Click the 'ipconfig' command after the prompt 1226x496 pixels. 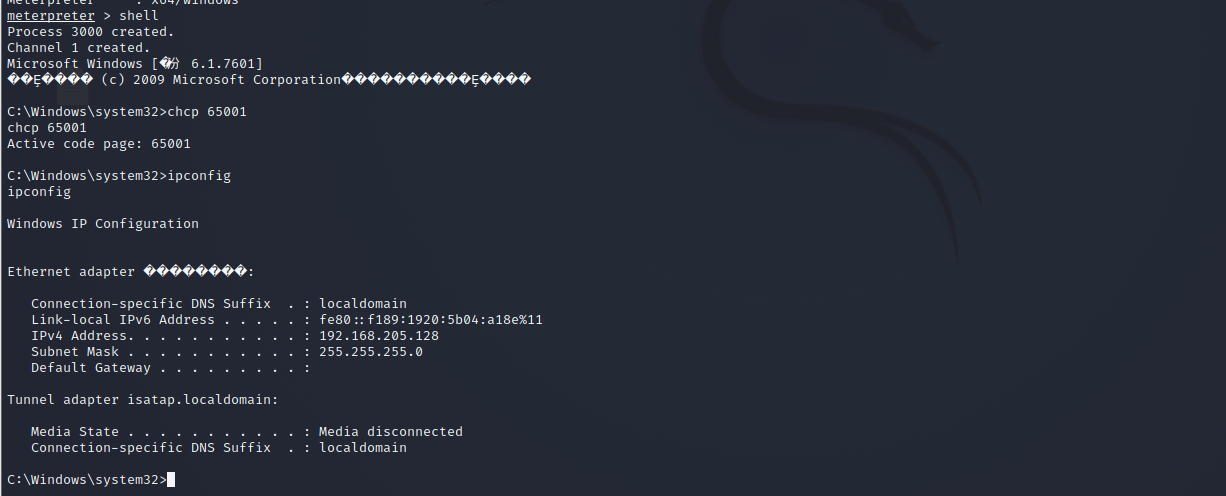tap(199, 176)
